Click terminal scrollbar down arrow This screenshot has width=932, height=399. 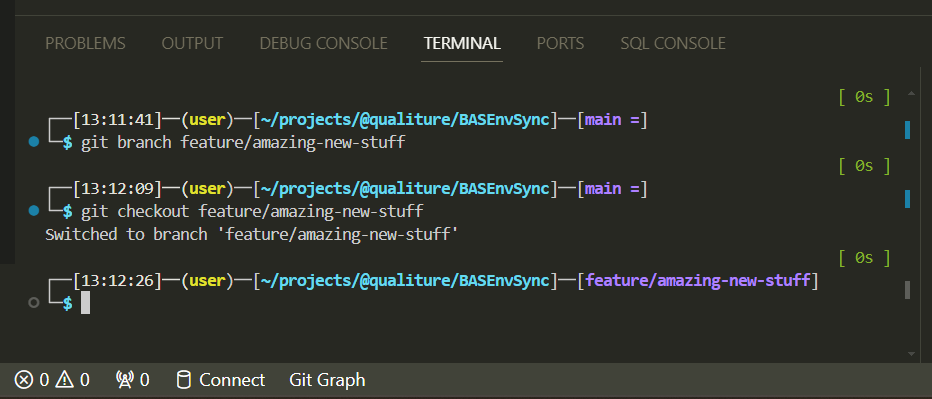coord(911,354)
